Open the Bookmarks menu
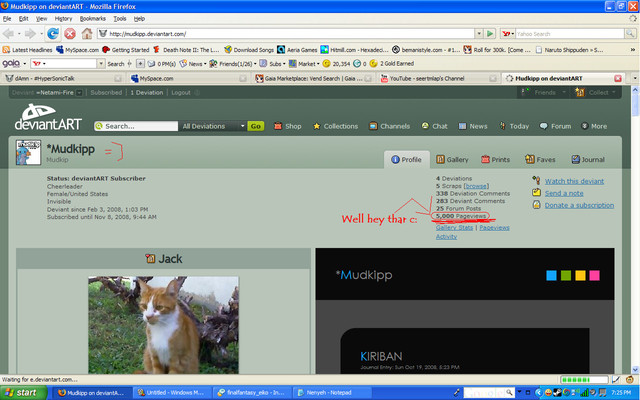The height and width of the screenshot is (400, 640). 93,19
